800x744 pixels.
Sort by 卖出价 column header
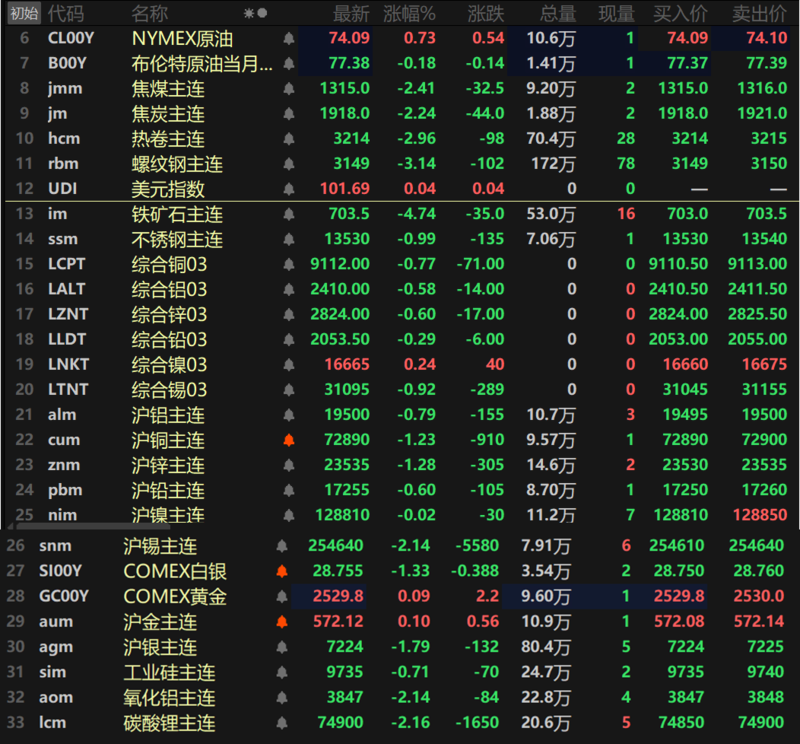tap(760, 14)
